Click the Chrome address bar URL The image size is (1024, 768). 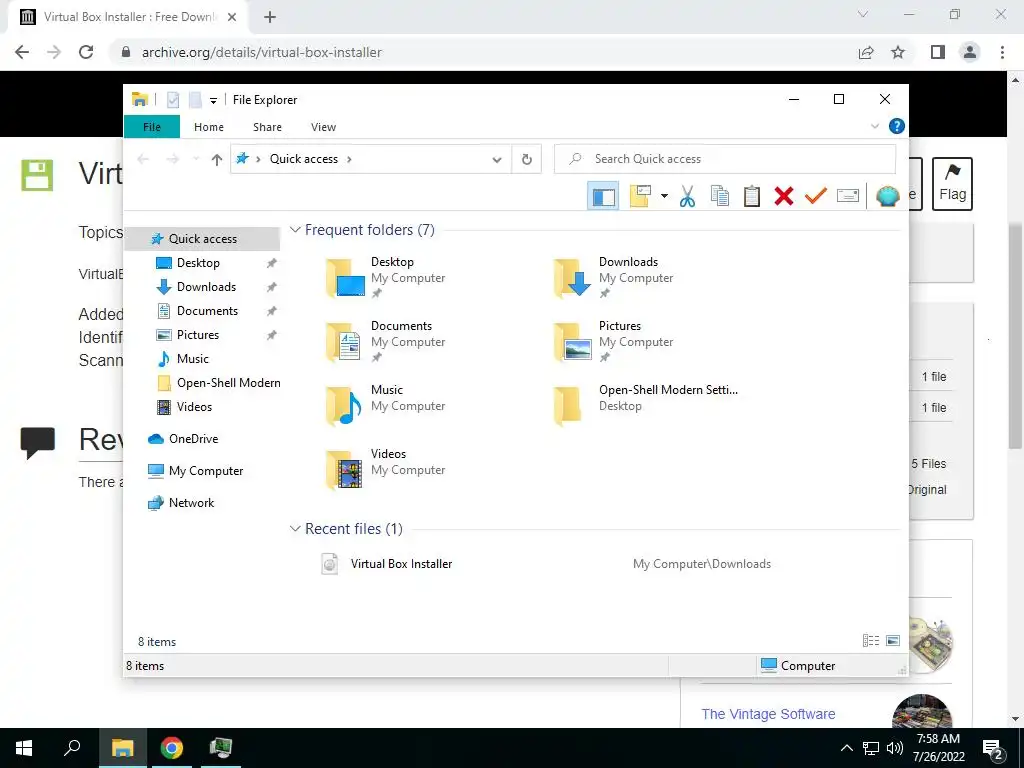(x=262, y=52)
